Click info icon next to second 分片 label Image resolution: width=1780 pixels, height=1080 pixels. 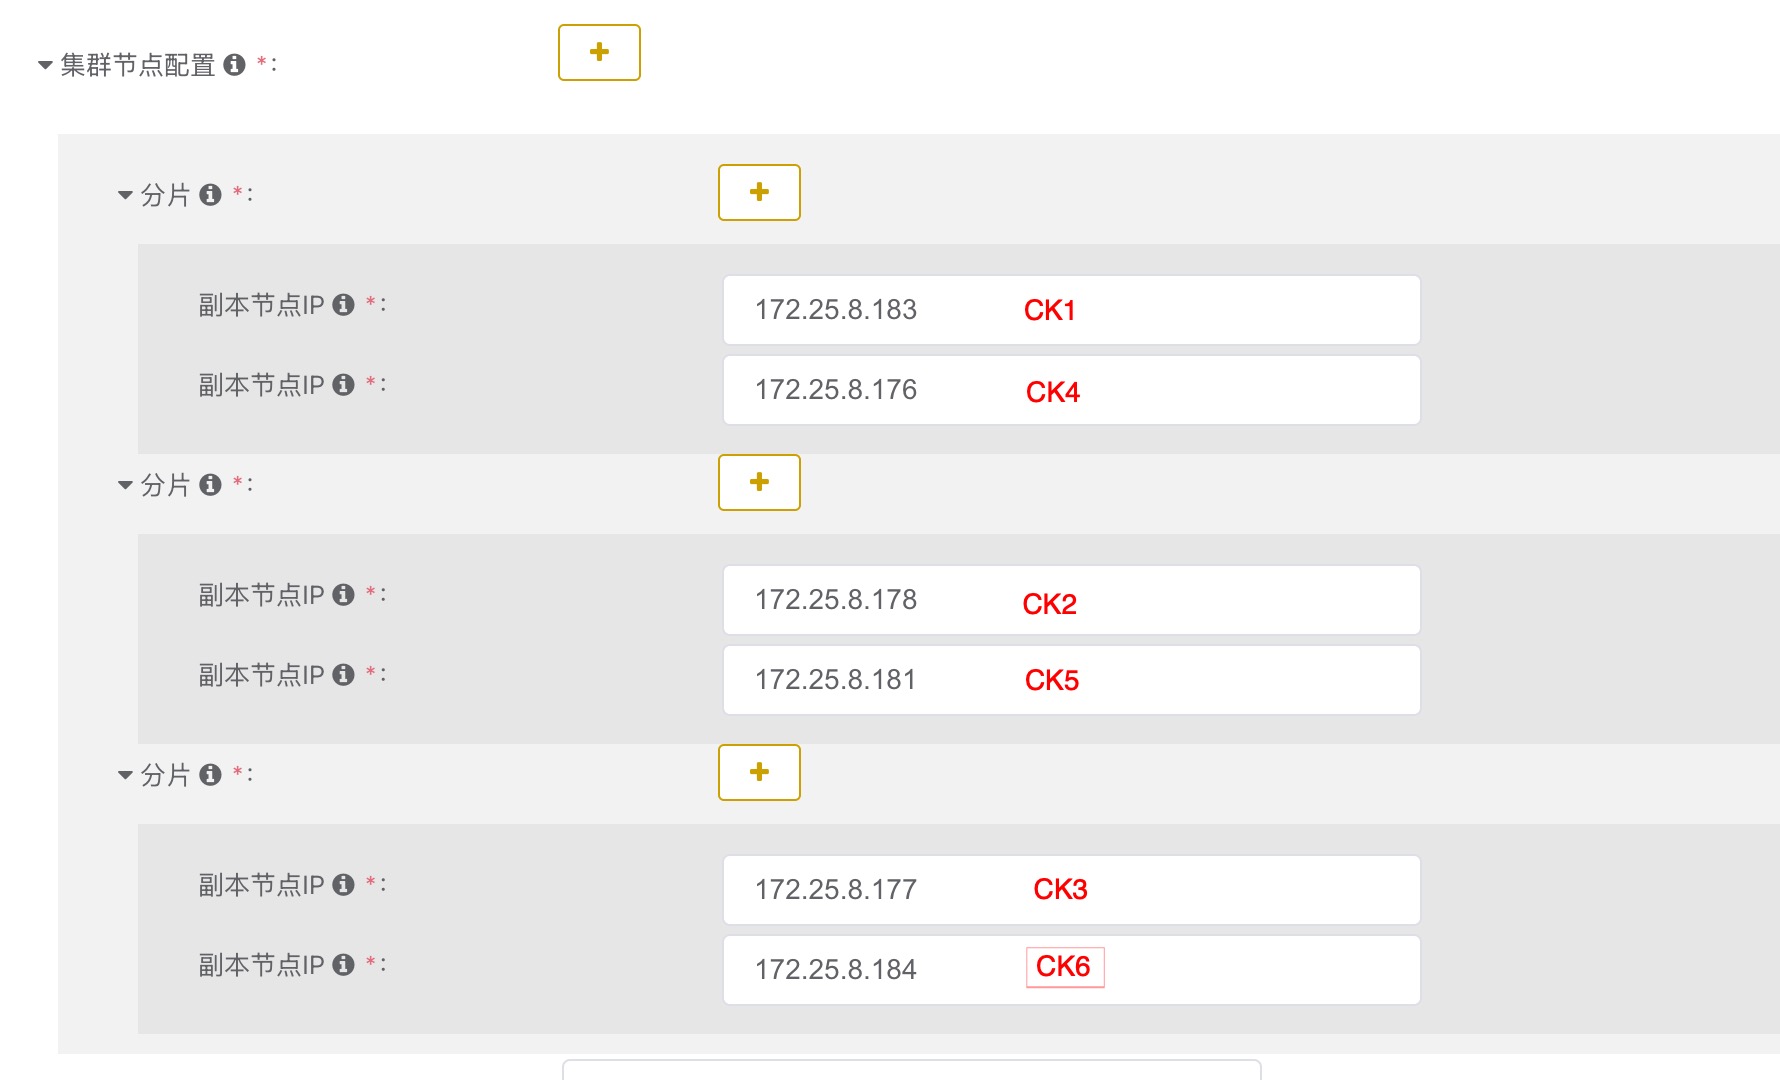pyautogui.click(x=210, y=485)
